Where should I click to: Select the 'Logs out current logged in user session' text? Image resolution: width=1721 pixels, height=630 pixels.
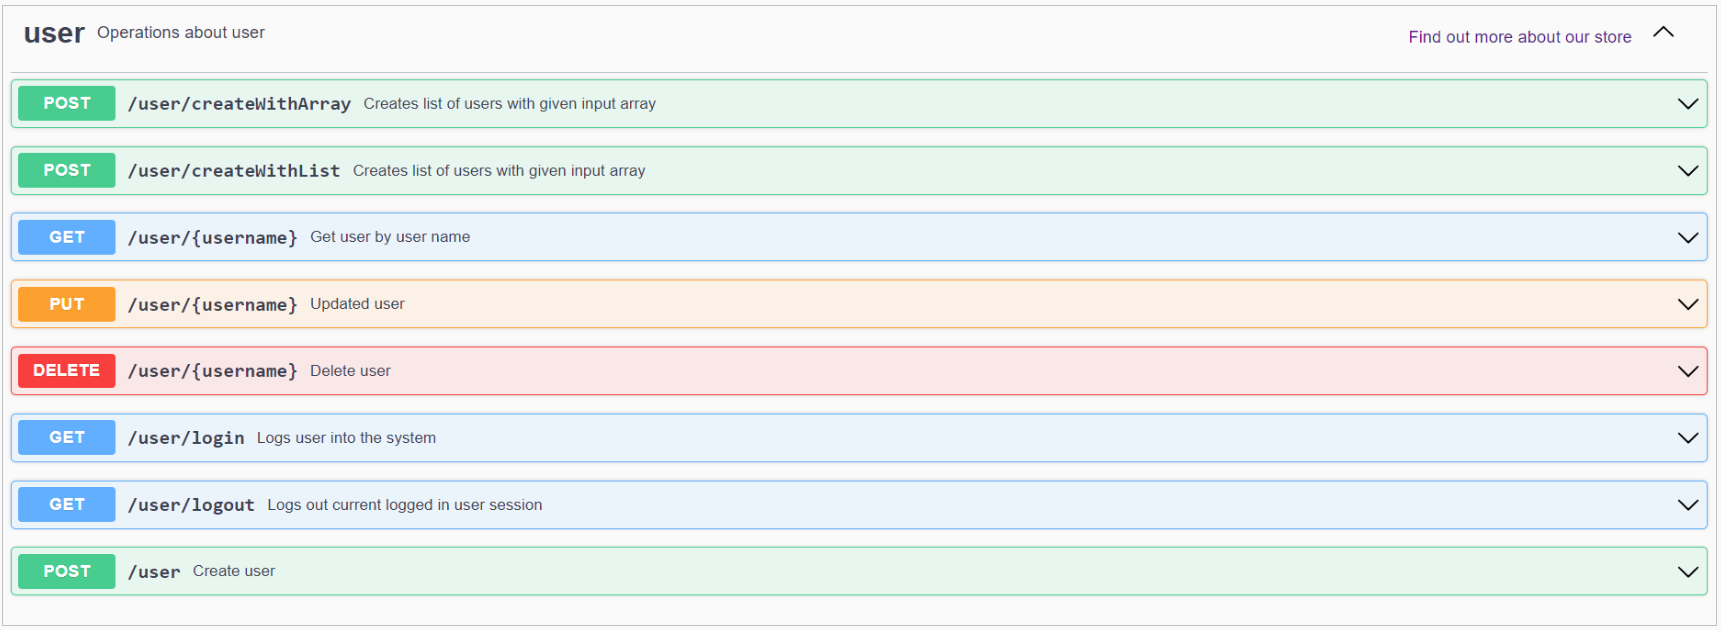point(404,505)
